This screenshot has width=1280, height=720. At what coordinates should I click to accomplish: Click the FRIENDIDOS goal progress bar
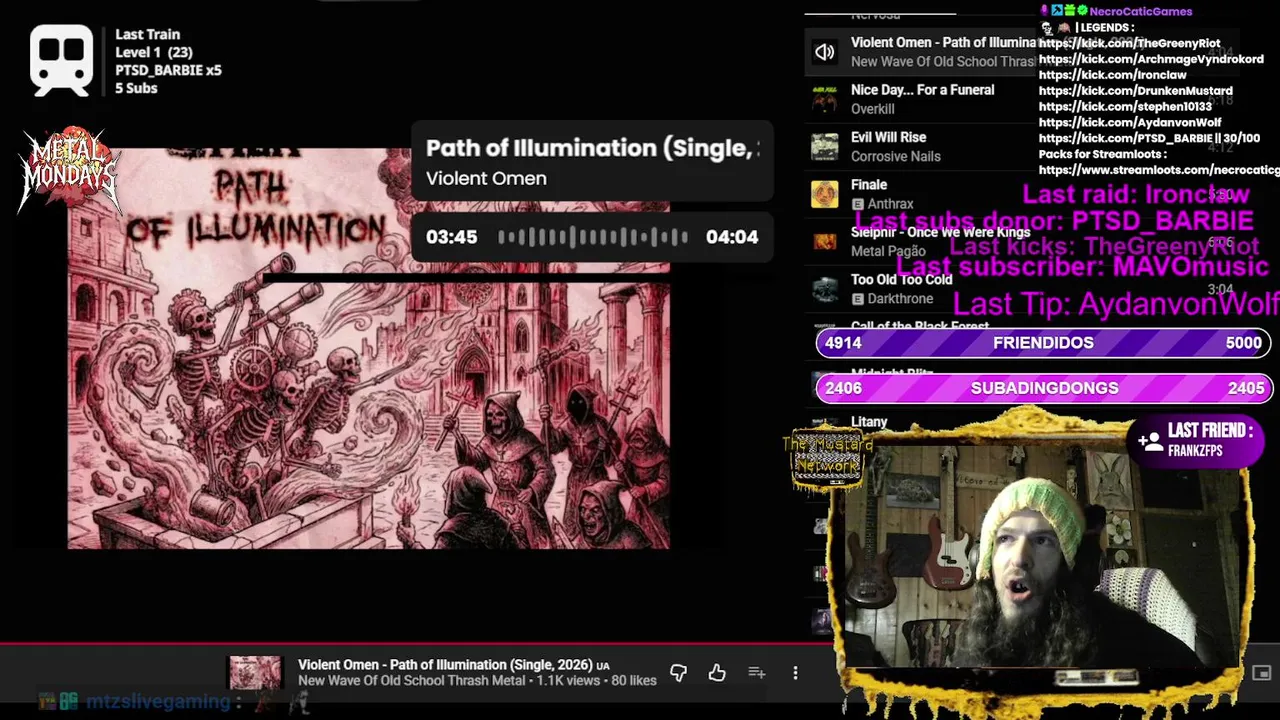[1043, 343]
